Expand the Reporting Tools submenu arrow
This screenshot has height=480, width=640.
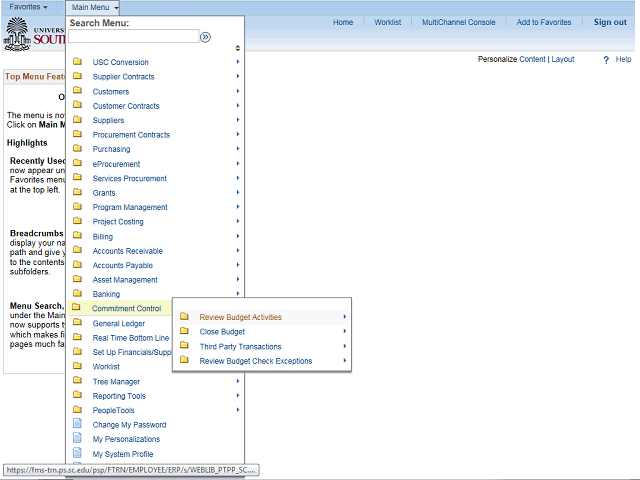[x=238, y=396]
